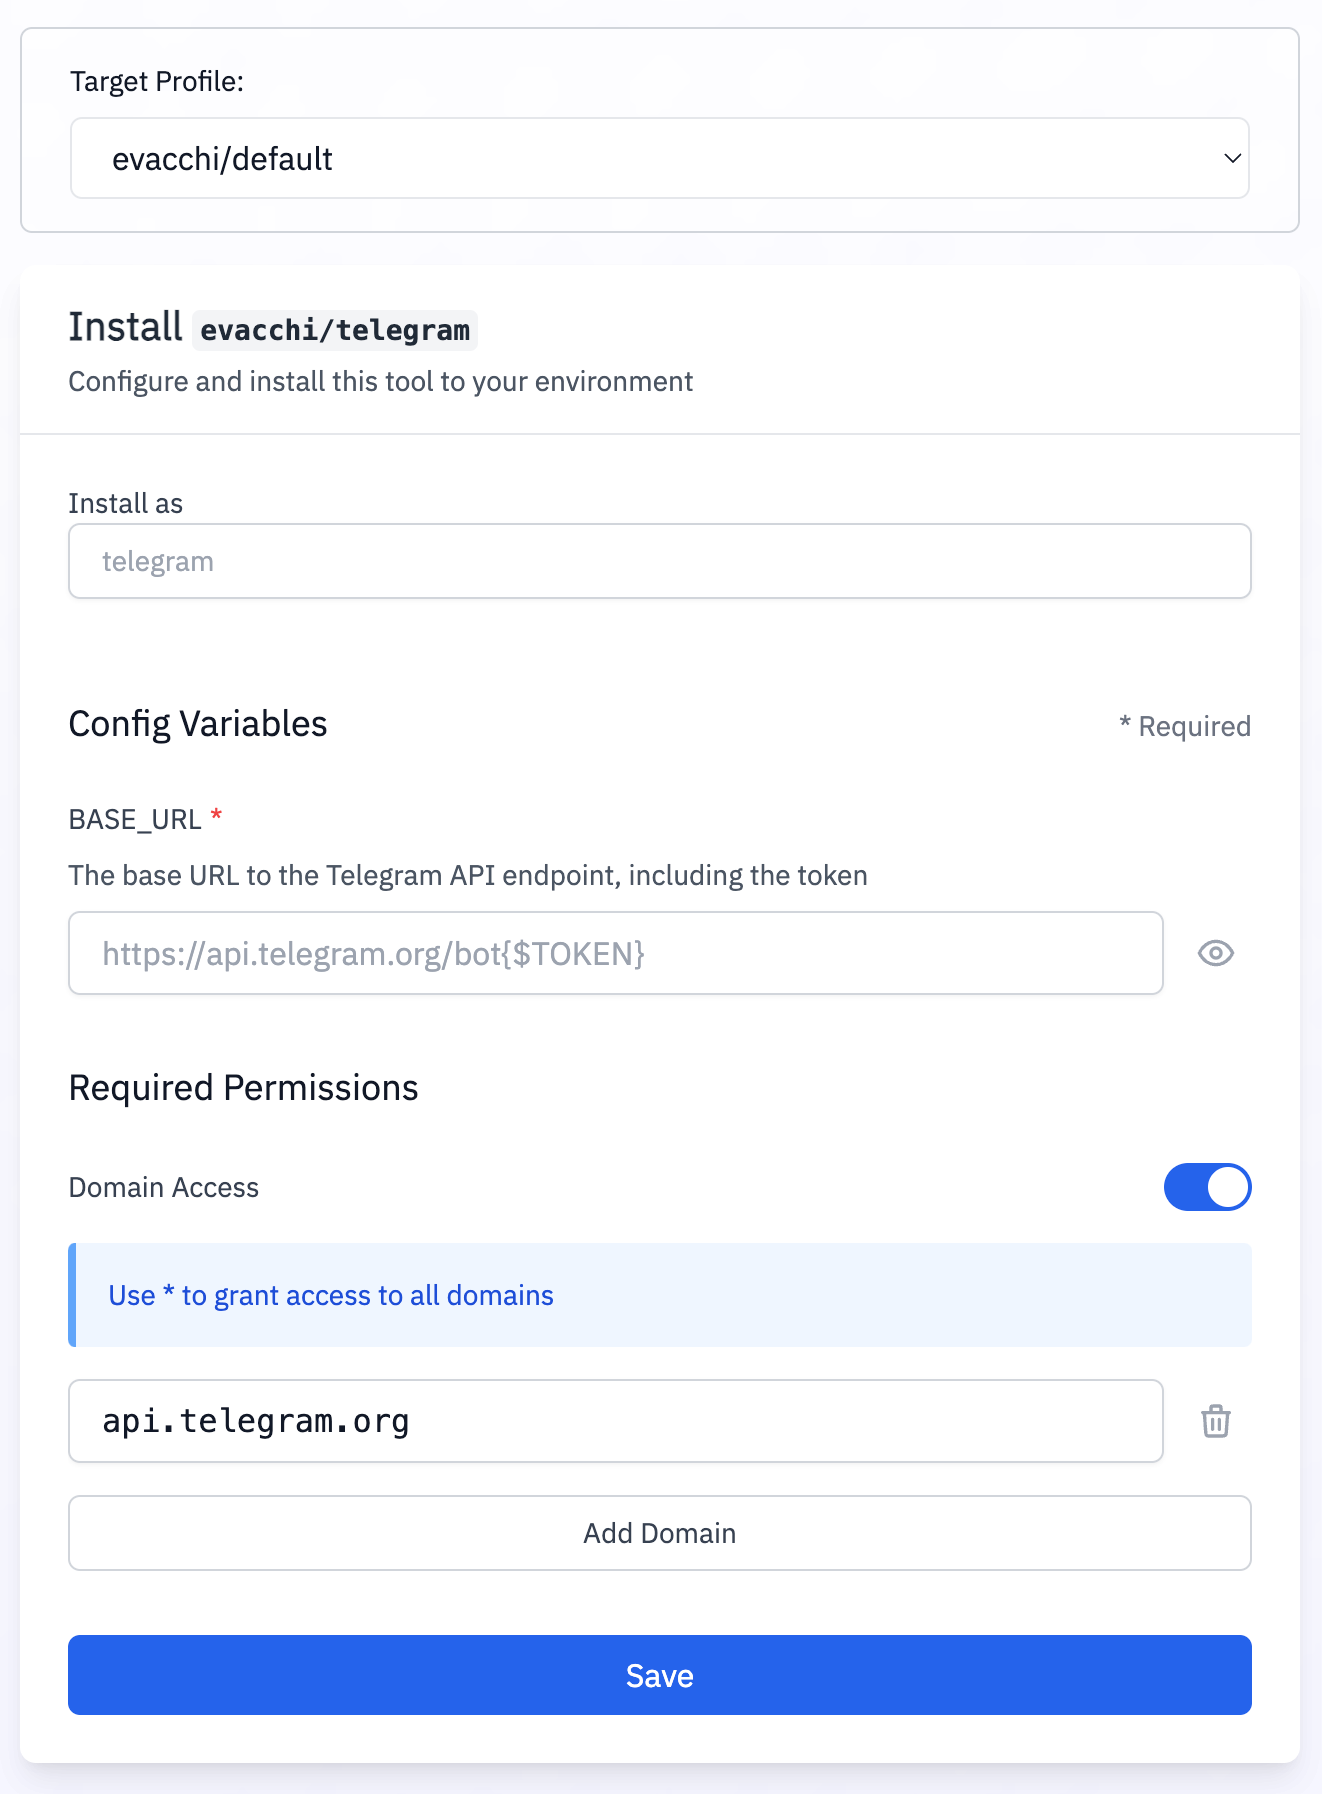Viewport: 1322px width, 1794px height.
Task: Click the BASE_URL variable label
Action: [135, 820]
